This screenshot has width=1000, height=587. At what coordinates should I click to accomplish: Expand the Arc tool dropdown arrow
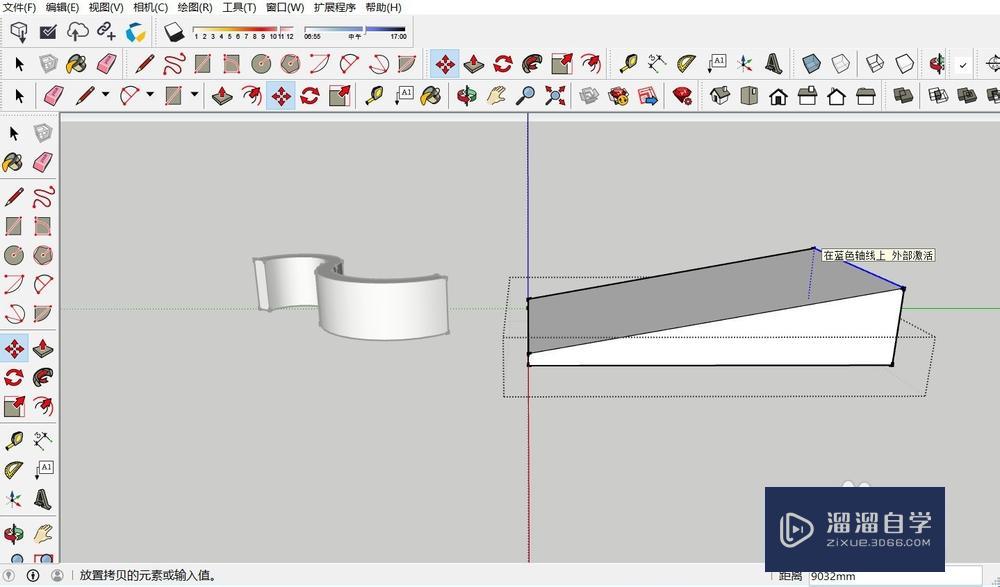[150, 95]
